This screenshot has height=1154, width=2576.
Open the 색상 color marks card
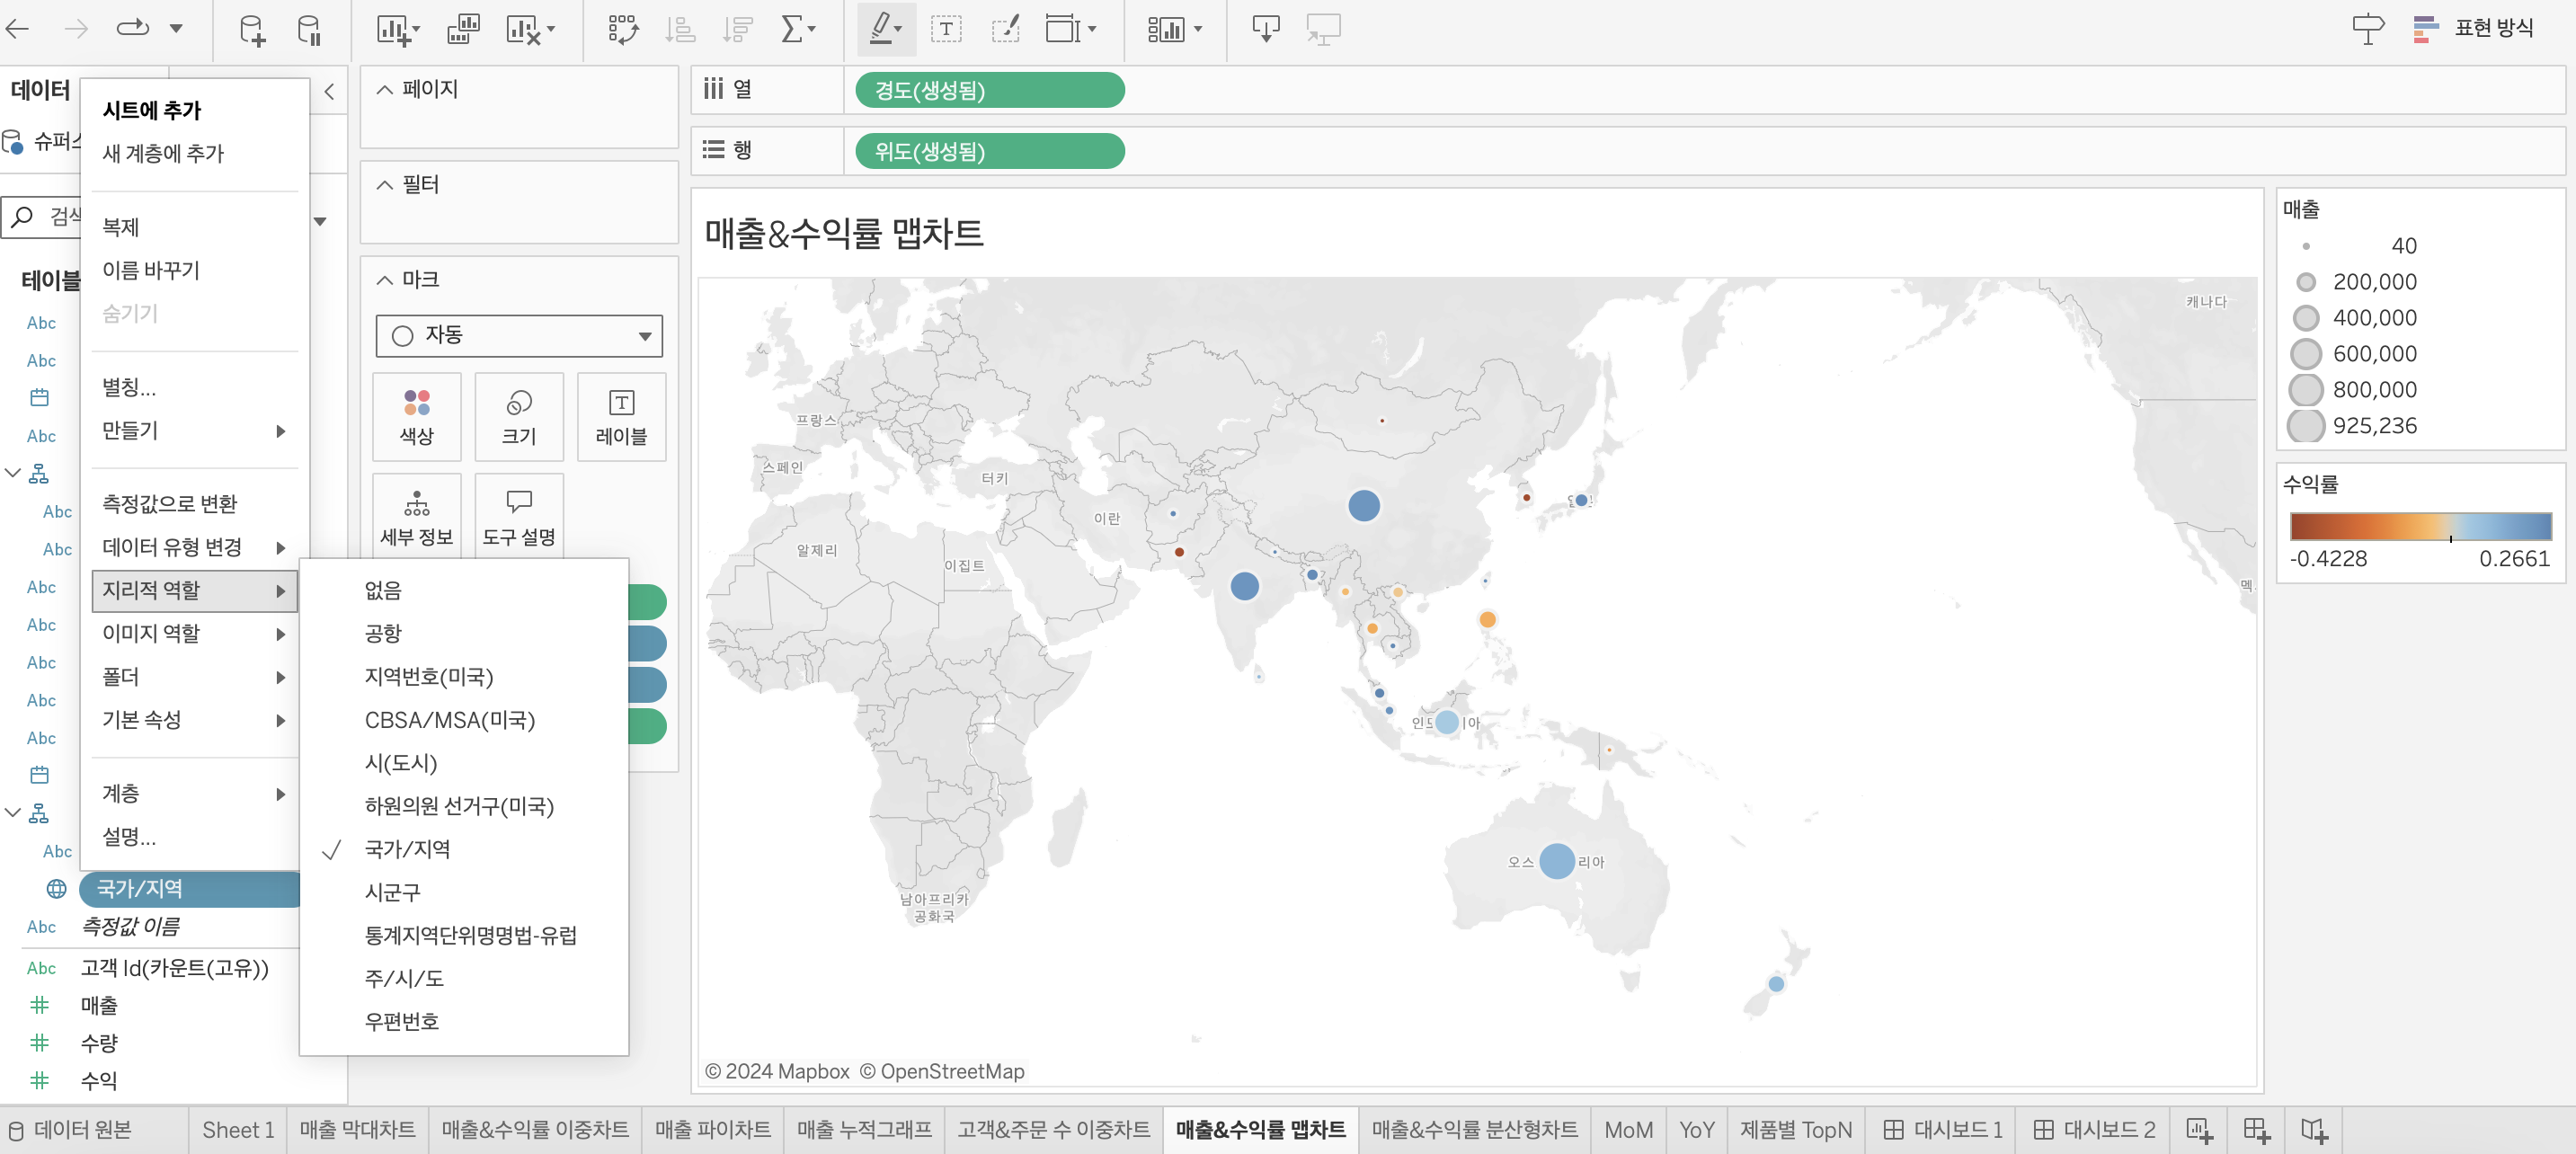[416, 416]
